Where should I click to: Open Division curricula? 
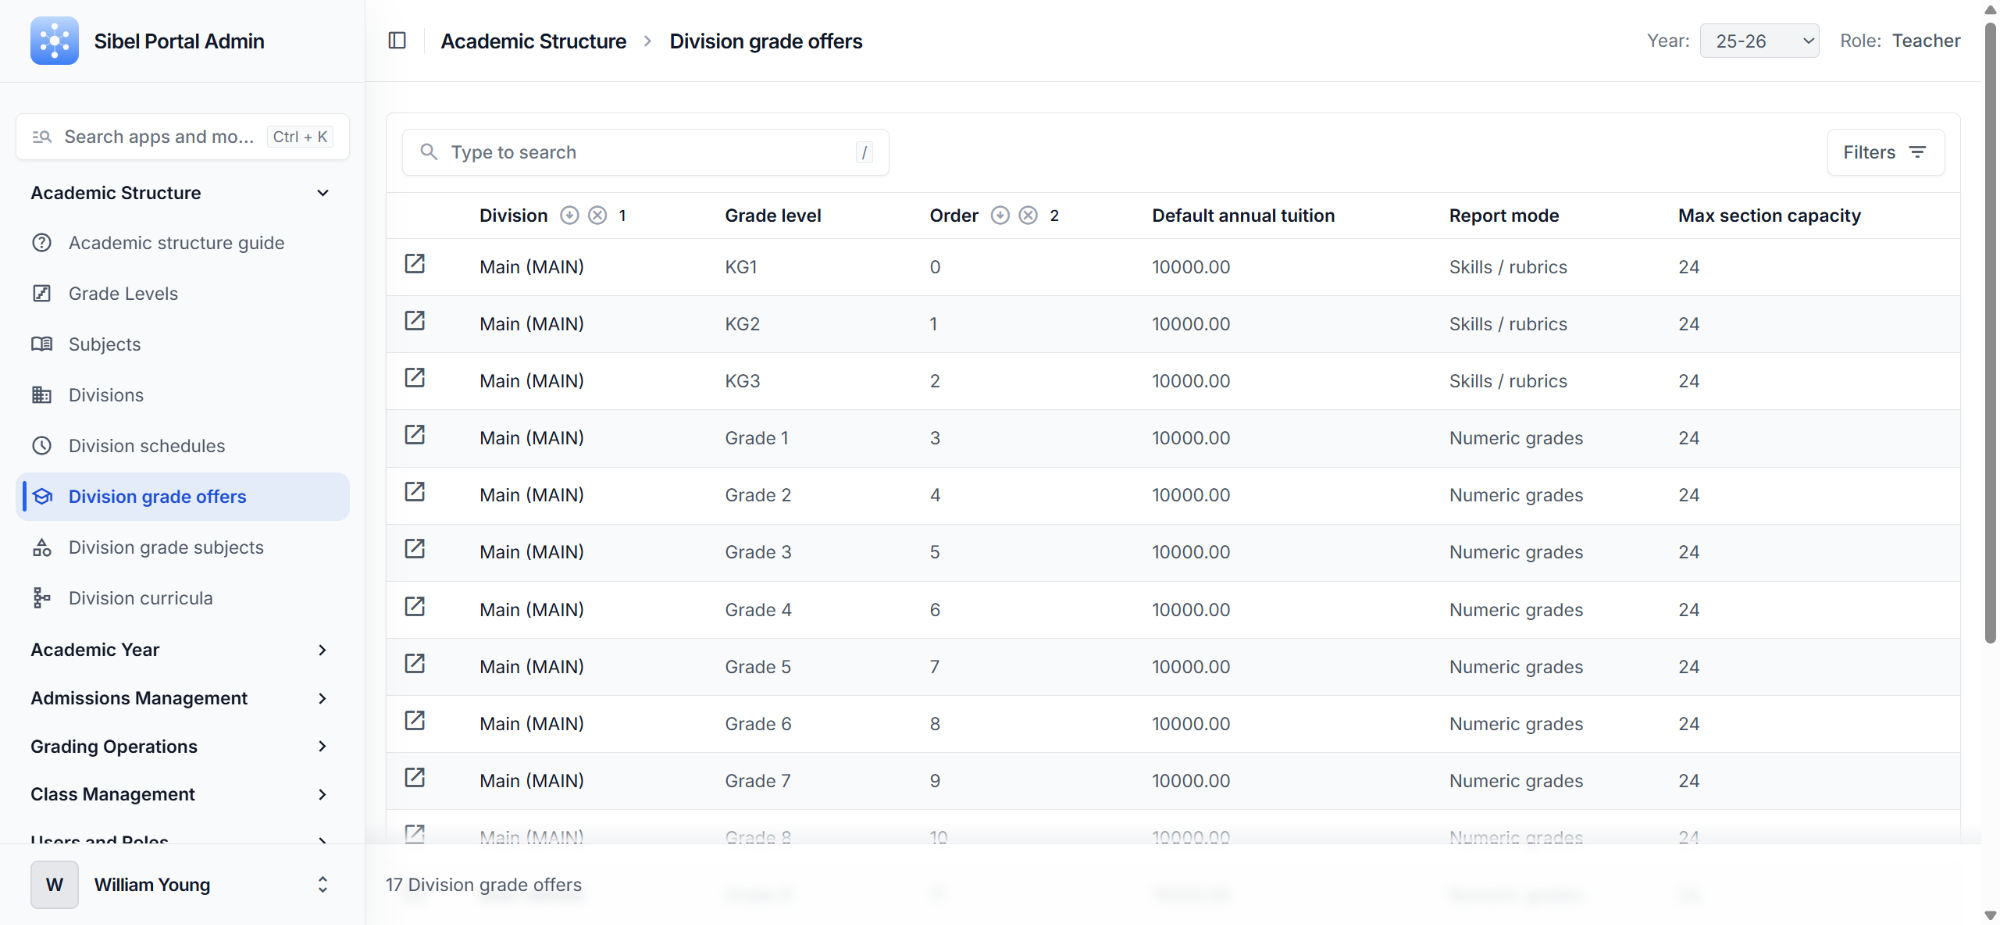[140, 597]
